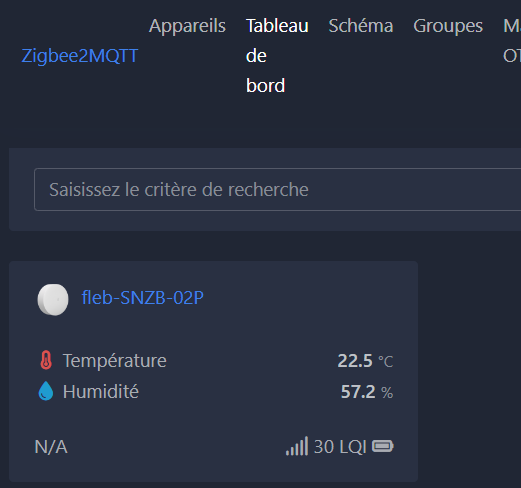Click the Humidité label text
The width and height of the screenshot is (521, 488).
coord(101,391)
